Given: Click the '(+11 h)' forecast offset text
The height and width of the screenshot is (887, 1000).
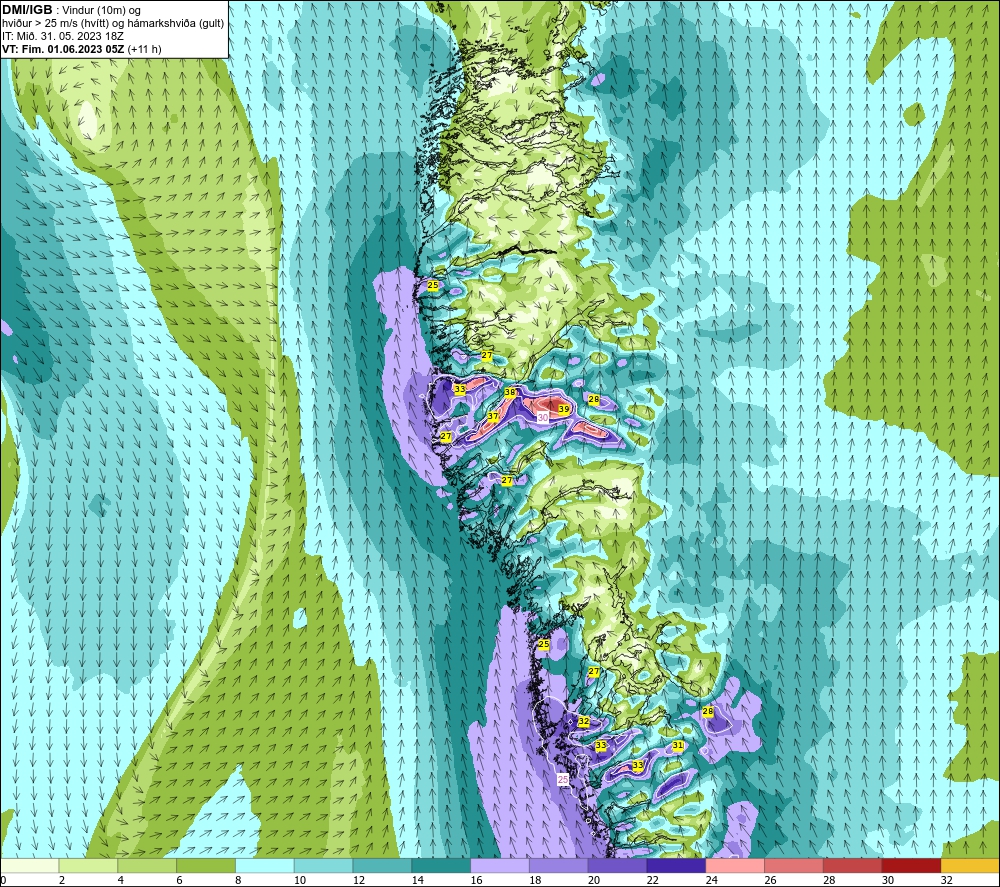Looking at the screenshot, I should coord(145,49).
